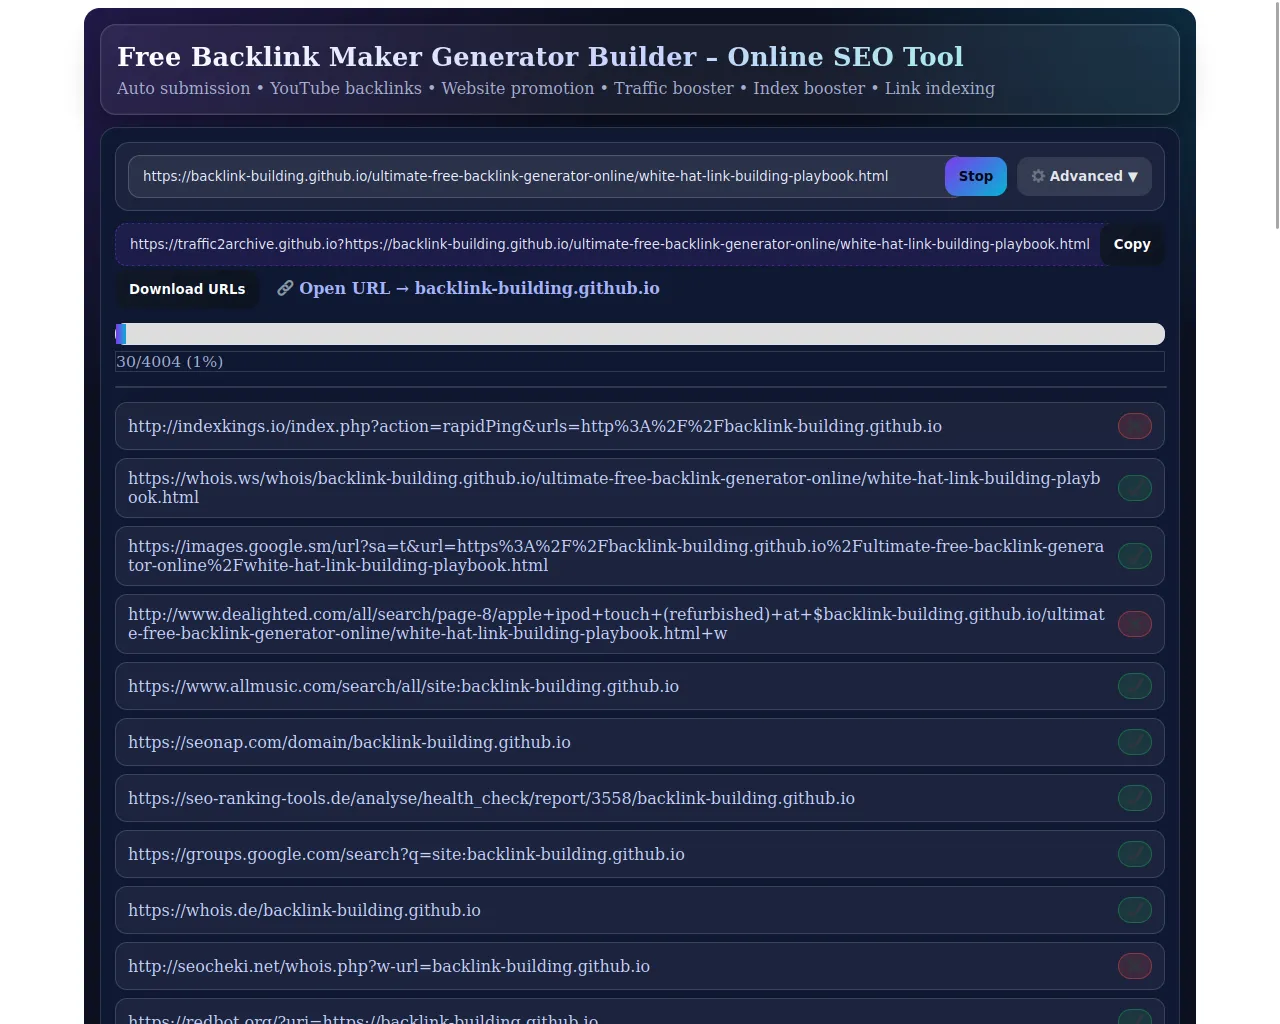The height and width of the screenshot is (1024, 1280).
Task: Stop the backlink generation
Action: point(975,176)
